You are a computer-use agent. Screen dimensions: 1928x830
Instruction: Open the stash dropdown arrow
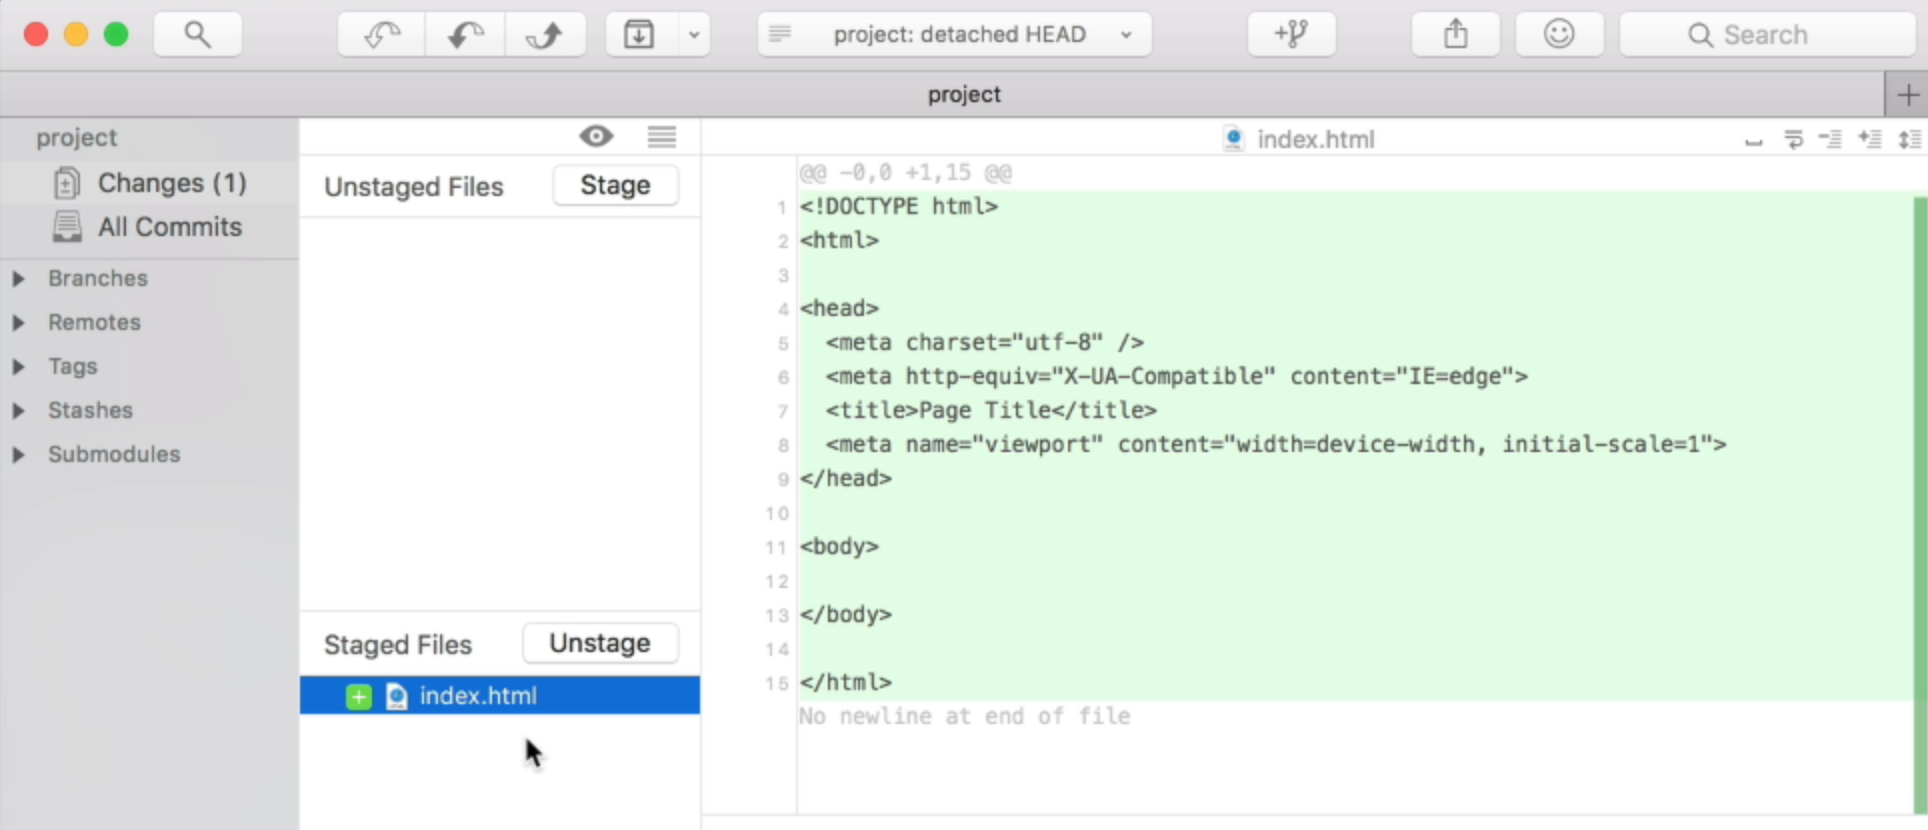tap(693, 35)
